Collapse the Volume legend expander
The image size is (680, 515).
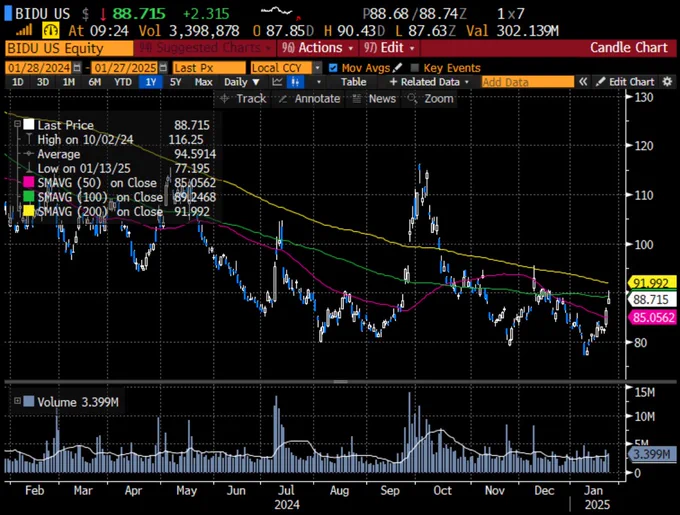[17, 401]
